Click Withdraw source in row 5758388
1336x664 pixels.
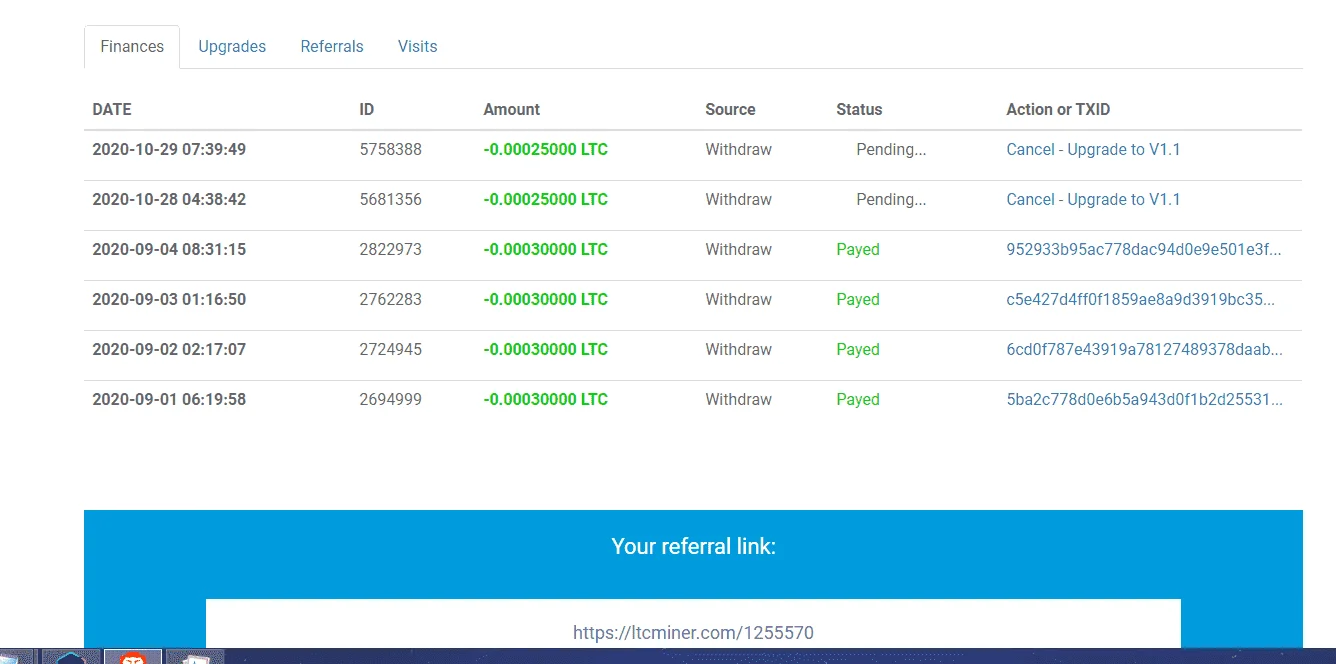click(738, 150)
